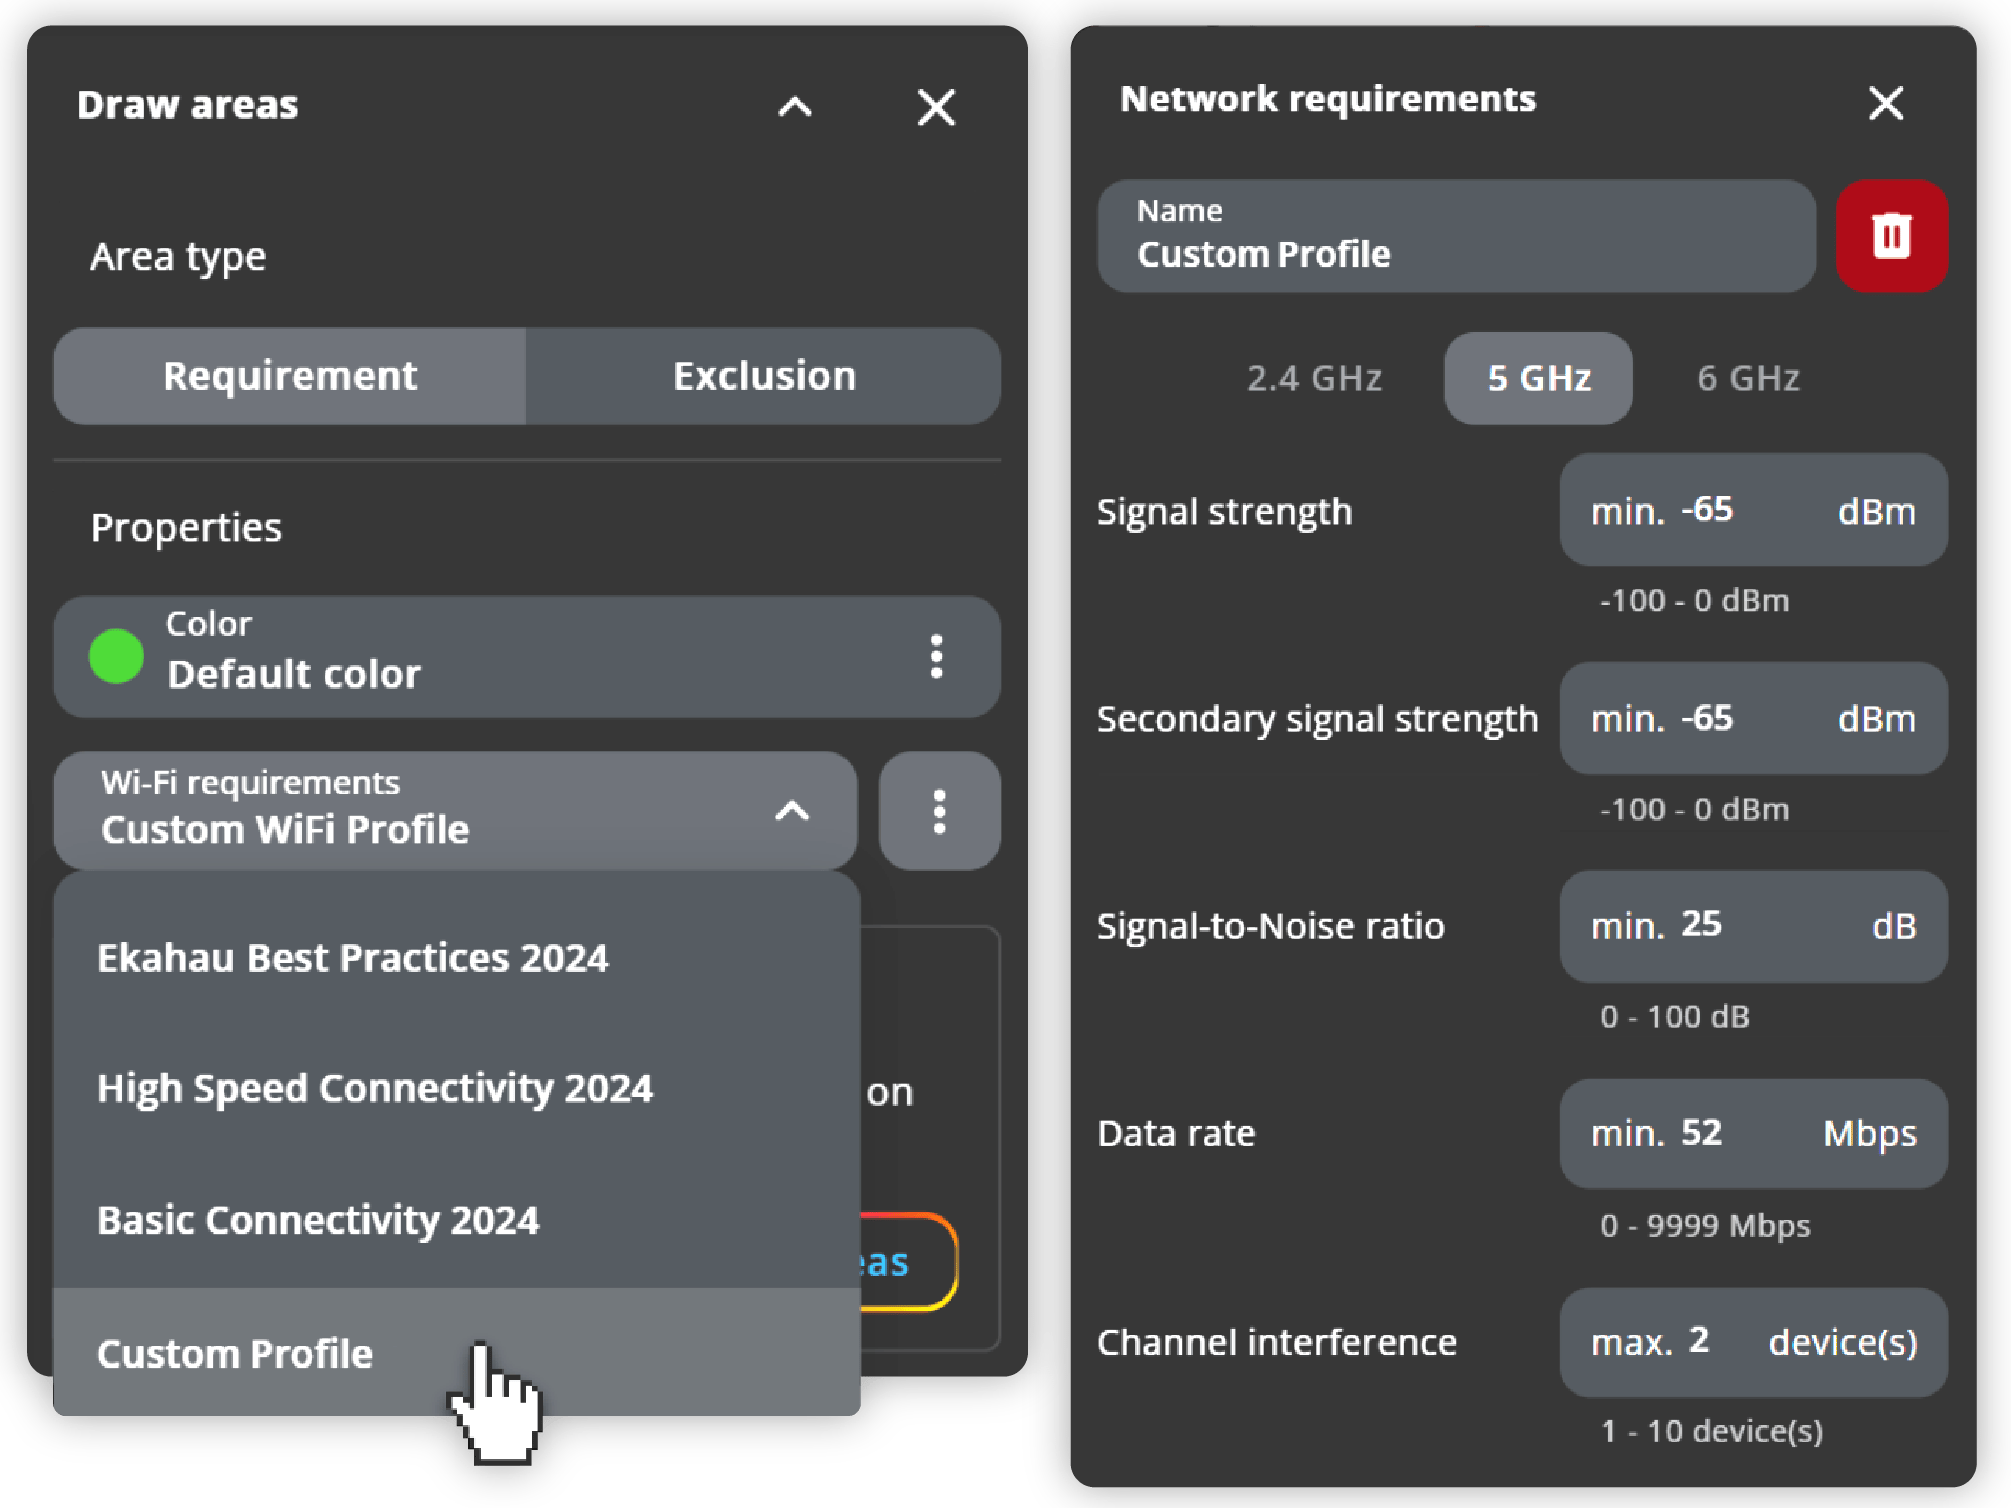Edit the Data rate minimum value

pos(1753,1133)
